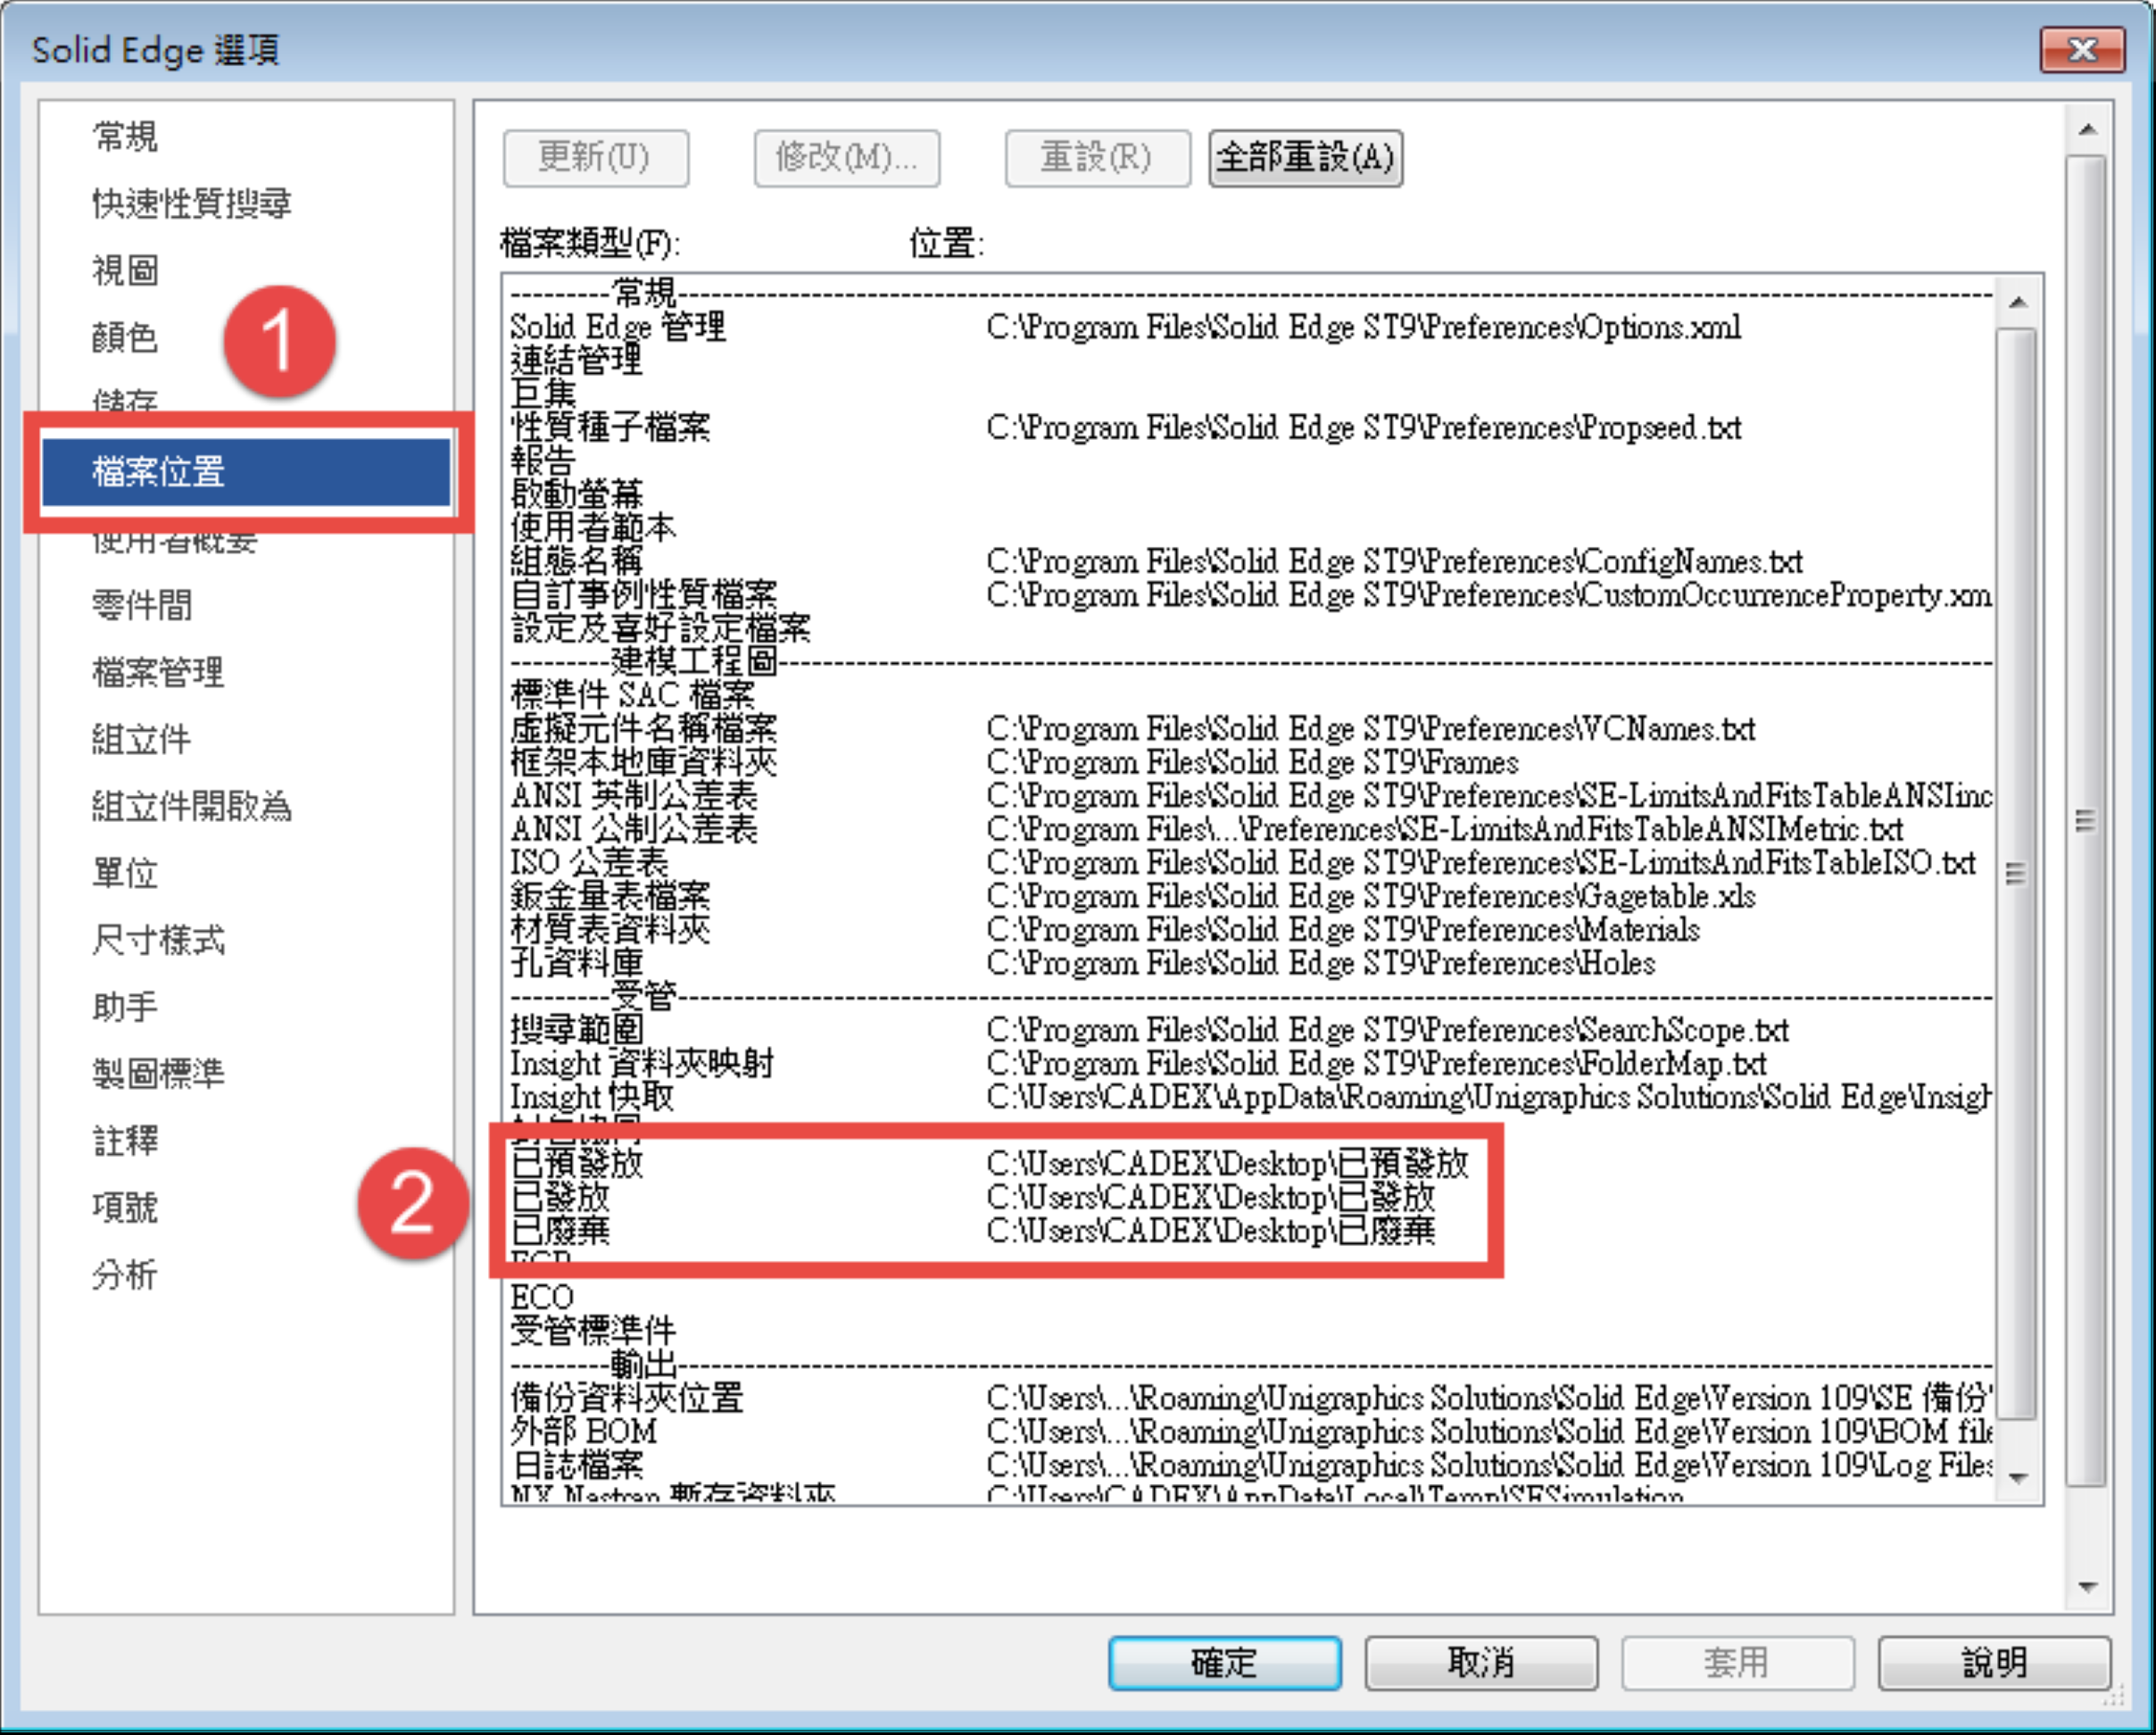Screen dimensions: 2156x1735
Task: Select the 孔資料庫 row
Action: 1250,963
